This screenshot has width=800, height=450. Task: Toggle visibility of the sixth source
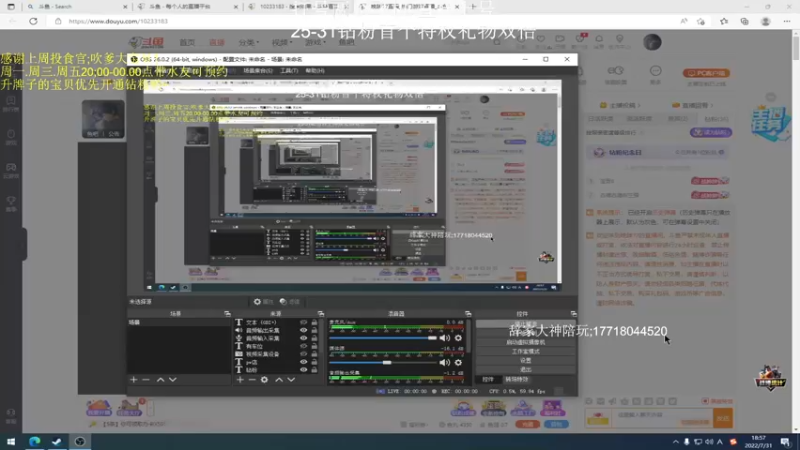[304, 362]
